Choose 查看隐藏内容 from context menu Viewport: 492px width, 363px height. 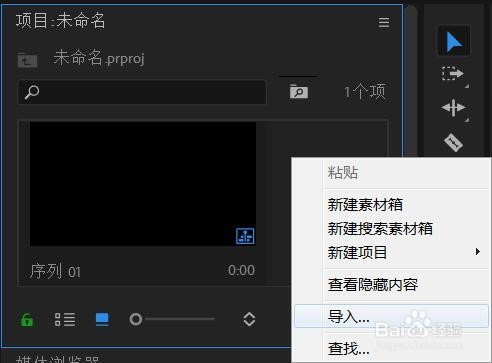(x=373, y=285)
